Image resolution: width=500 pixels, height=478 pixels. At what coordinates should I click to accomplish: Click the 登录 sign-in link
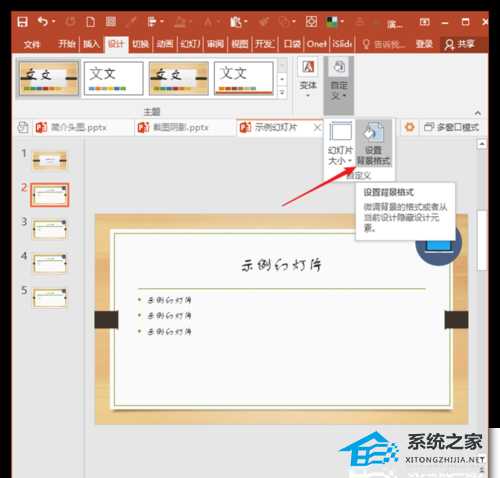point(424,44)
